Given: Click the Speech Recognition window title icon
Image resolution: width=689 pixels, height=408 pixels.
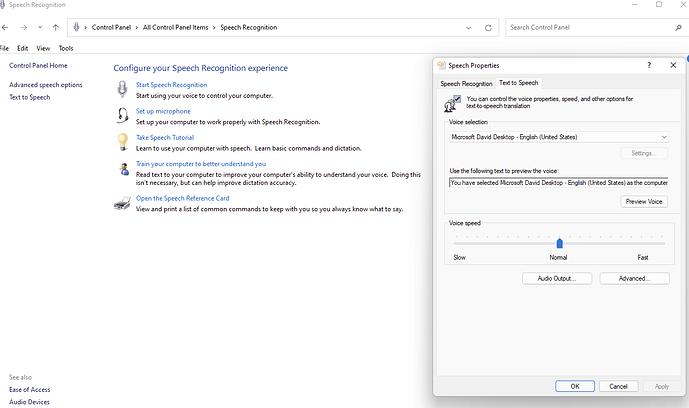Looking at the screenshot, I should (x=3, y=5).
